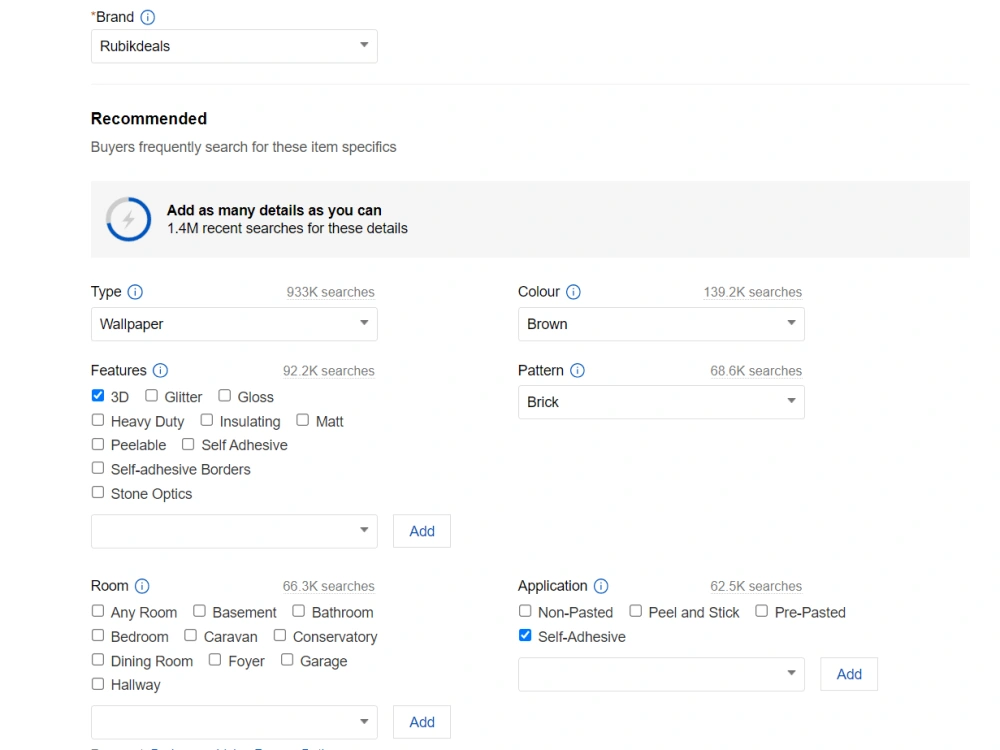Open the Type dropdown showing Wallpaper

(234, 324)
